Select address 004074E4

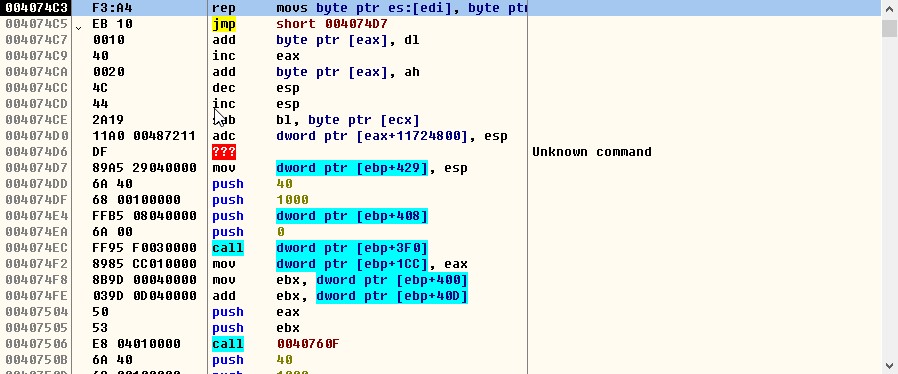pyautogui.click(x=36, y=216)
